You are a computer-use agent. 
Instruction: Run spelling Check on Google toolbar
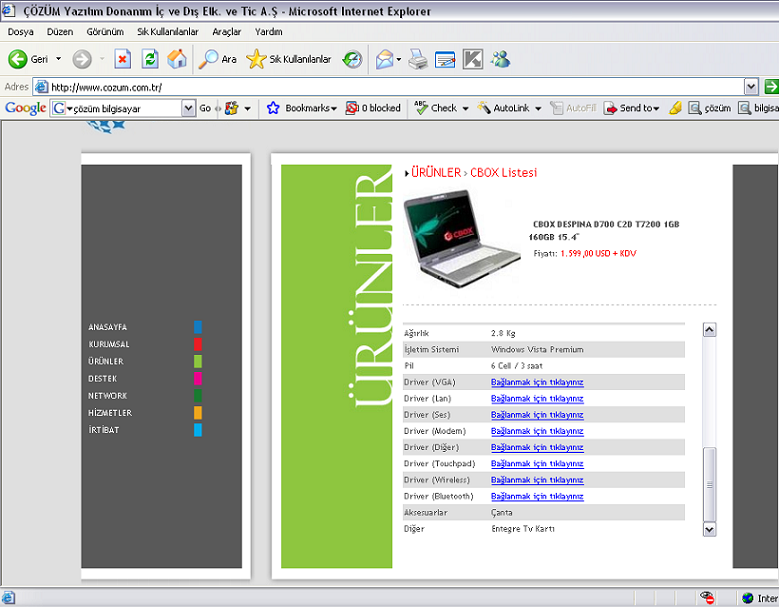pyautogui.click(x=436, y=108)
